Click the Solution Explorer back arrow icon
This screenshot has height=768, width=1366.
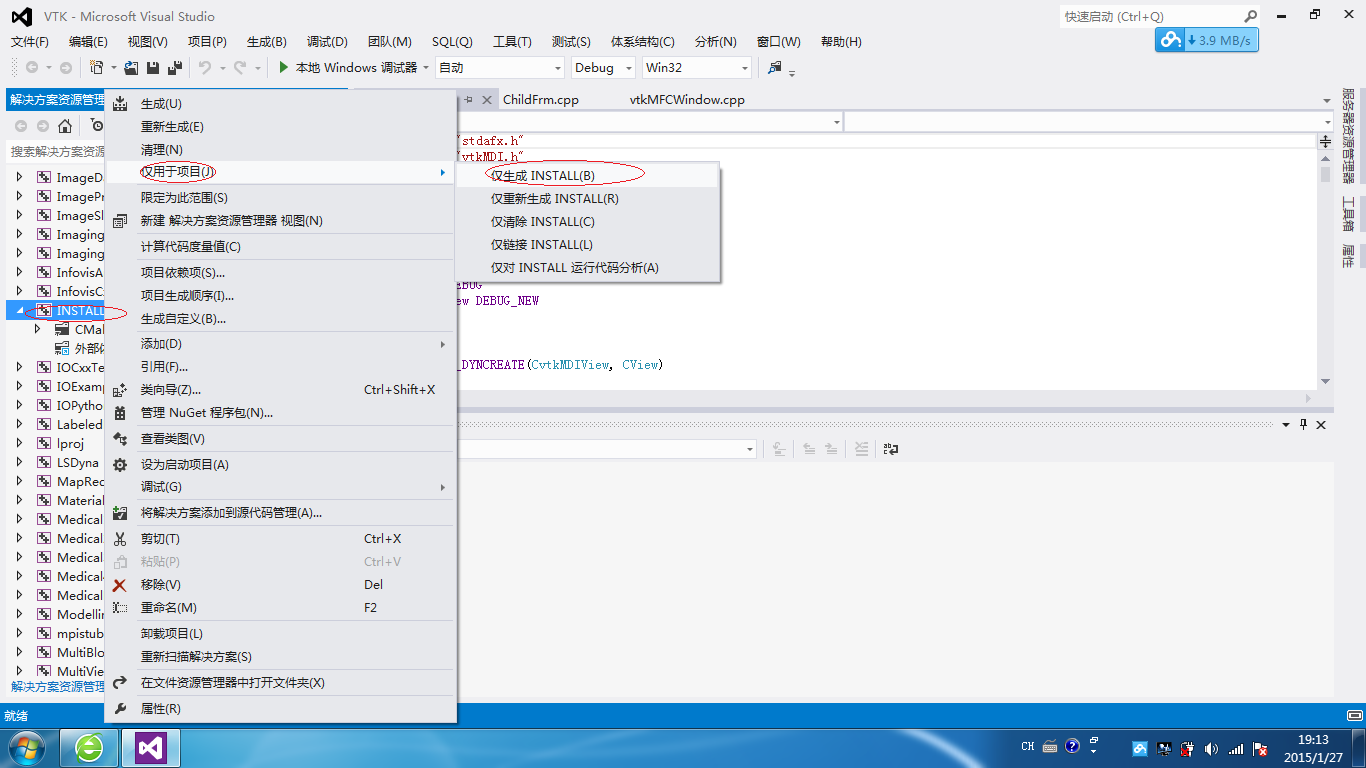point(21,126)
